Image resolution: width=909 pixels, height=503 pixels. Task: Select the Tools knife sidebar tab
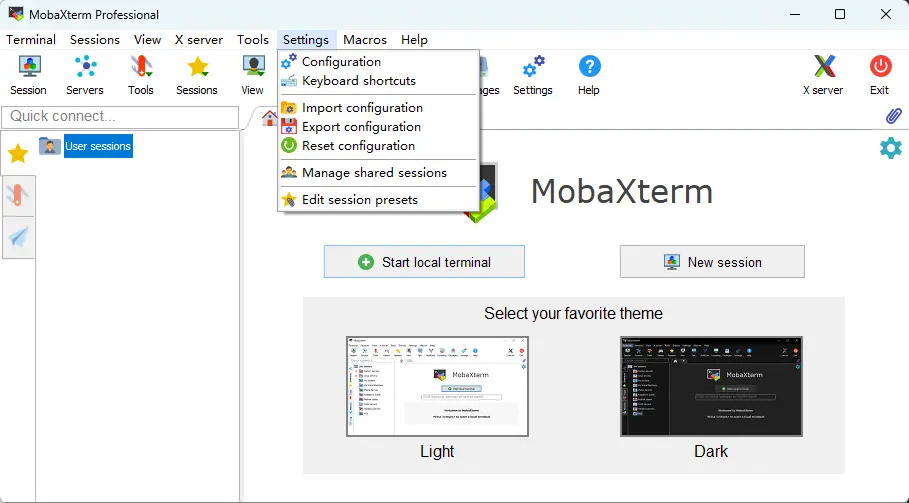[18, 196]
